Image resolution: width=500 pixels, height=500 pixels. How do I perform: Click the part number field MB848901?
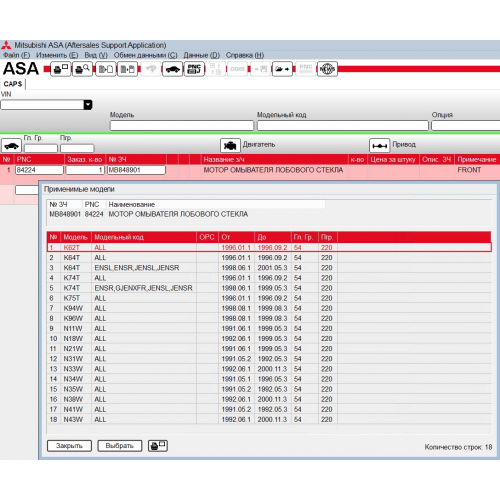click(136, 170)
